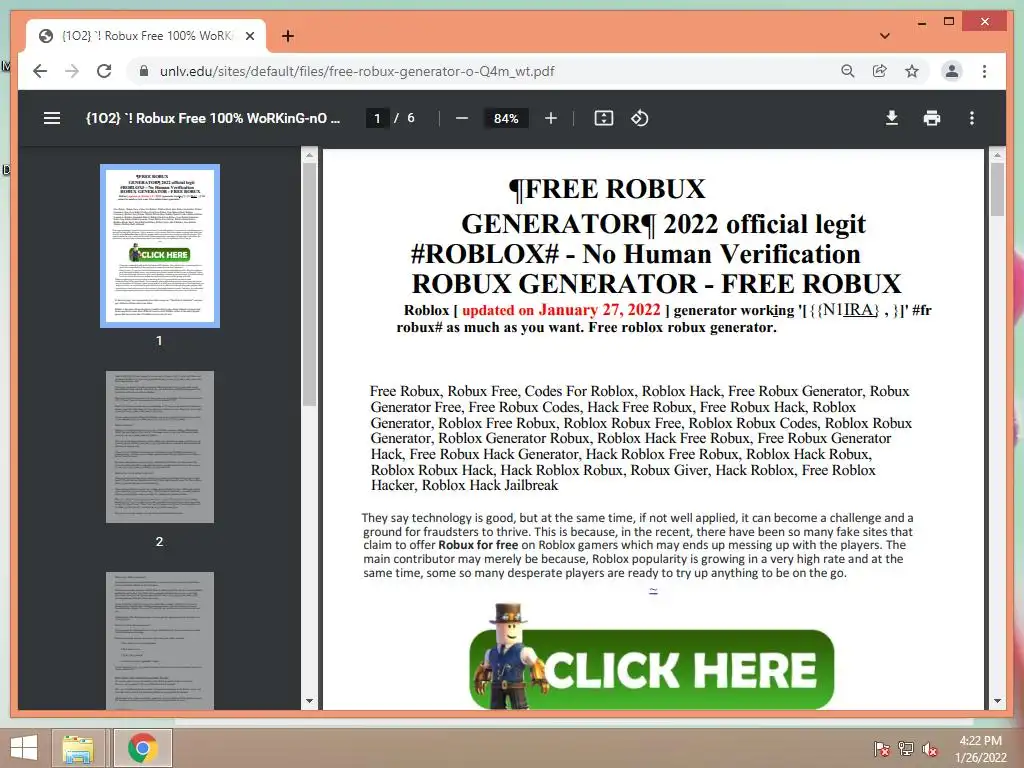The width and height of the screenshot is (1024, 768).
Task: Print the PDF document
Action: click(932, 118)
